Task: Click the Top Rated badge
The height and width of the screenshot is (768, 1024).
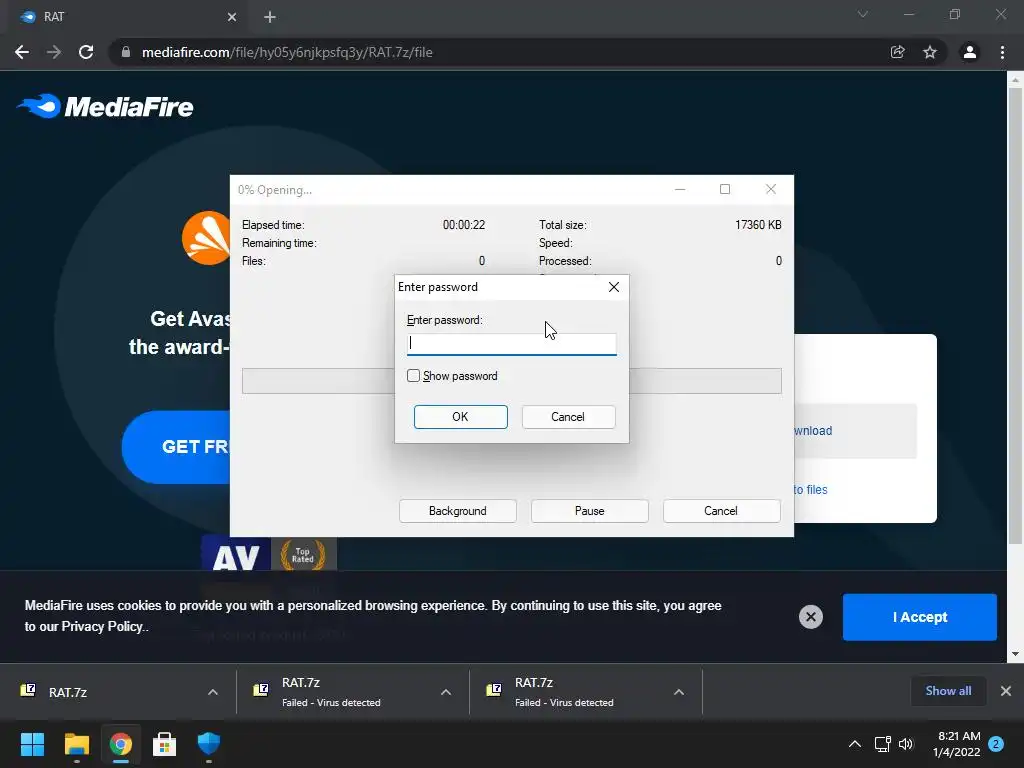Action: coord(303,554)
